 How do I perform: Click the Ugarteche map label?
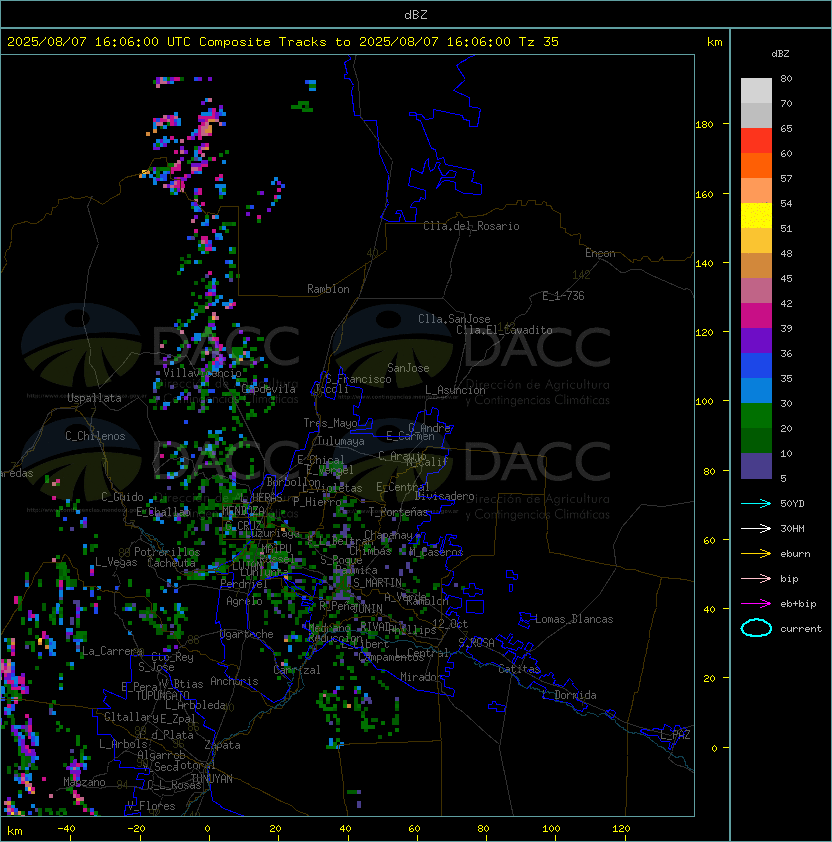coord(247,634)
